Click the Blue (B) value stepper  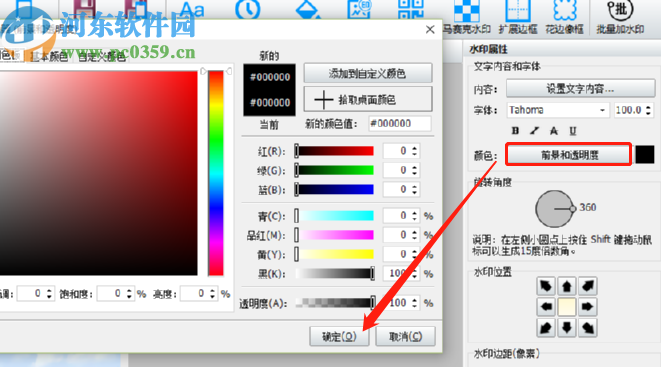click(x=414, y=190)
